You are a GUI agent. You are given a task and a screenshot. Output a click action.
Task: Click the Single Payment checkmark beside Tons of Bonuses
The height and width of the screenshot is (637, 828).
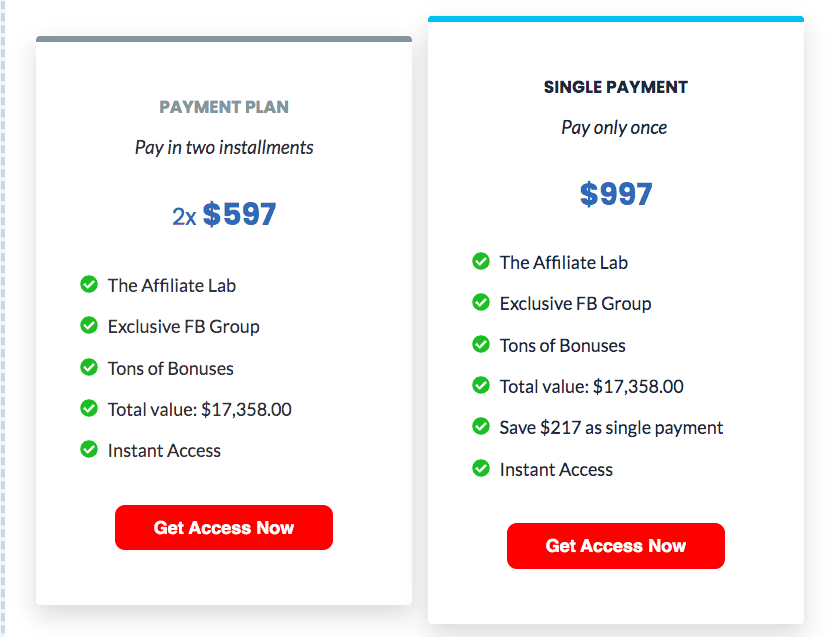point(481,344)
